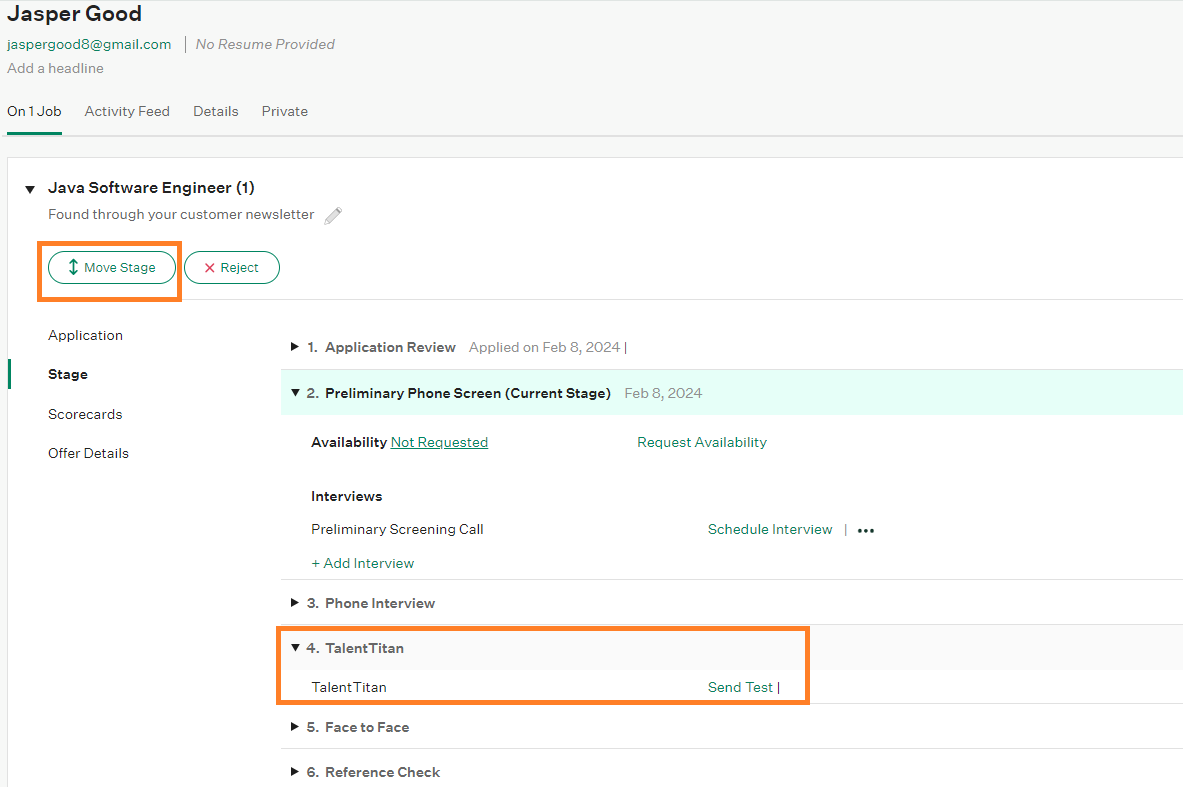Click Request Availability
This screenshot has width=1183, height=787.
point(702,442)
